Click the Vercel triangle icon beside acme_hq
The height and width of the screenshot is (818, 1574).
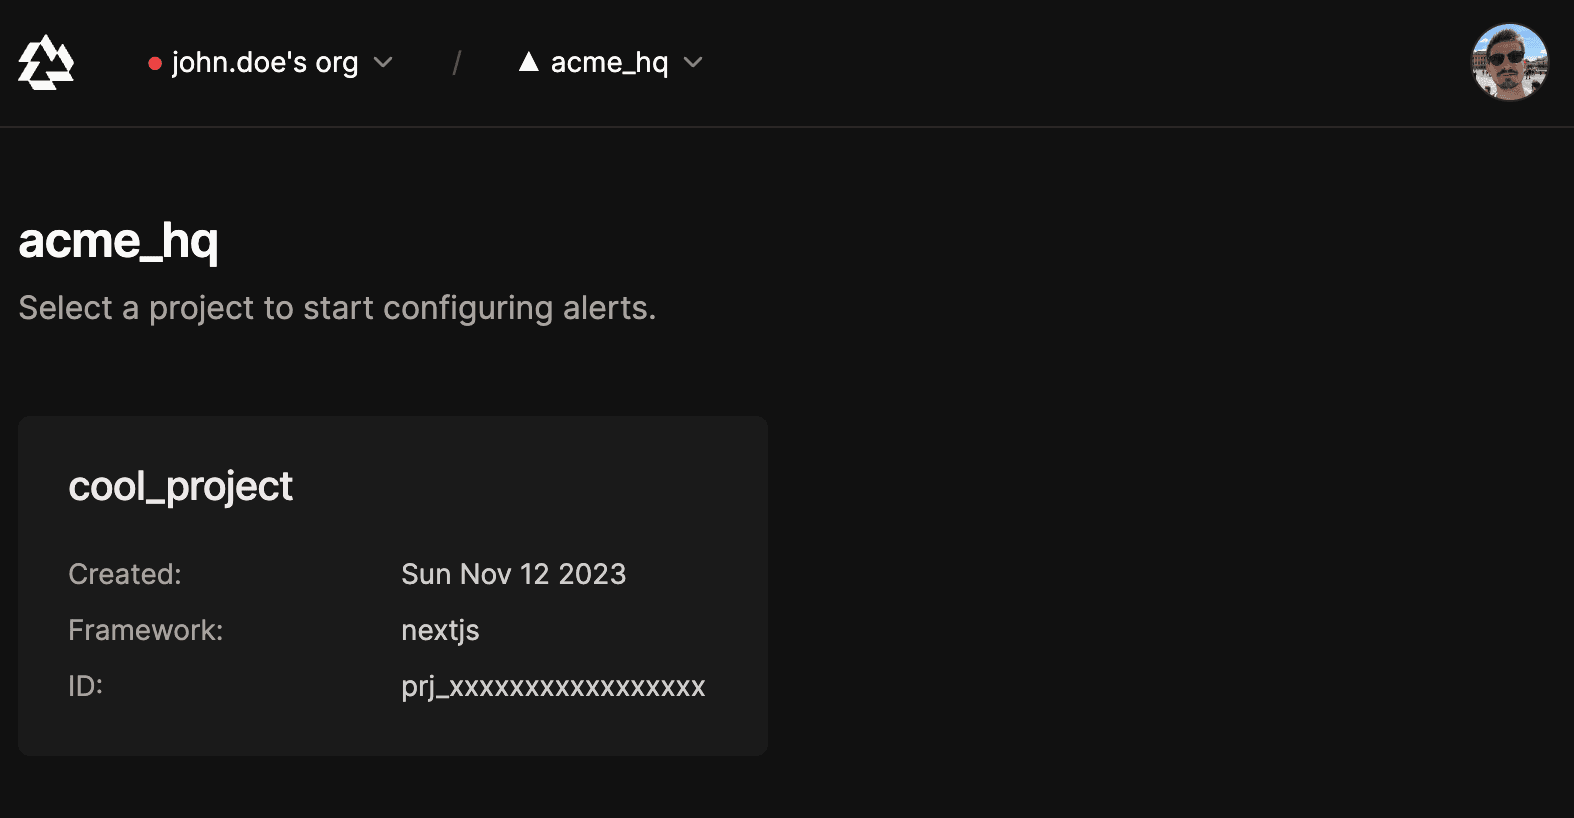coord(529,62)
